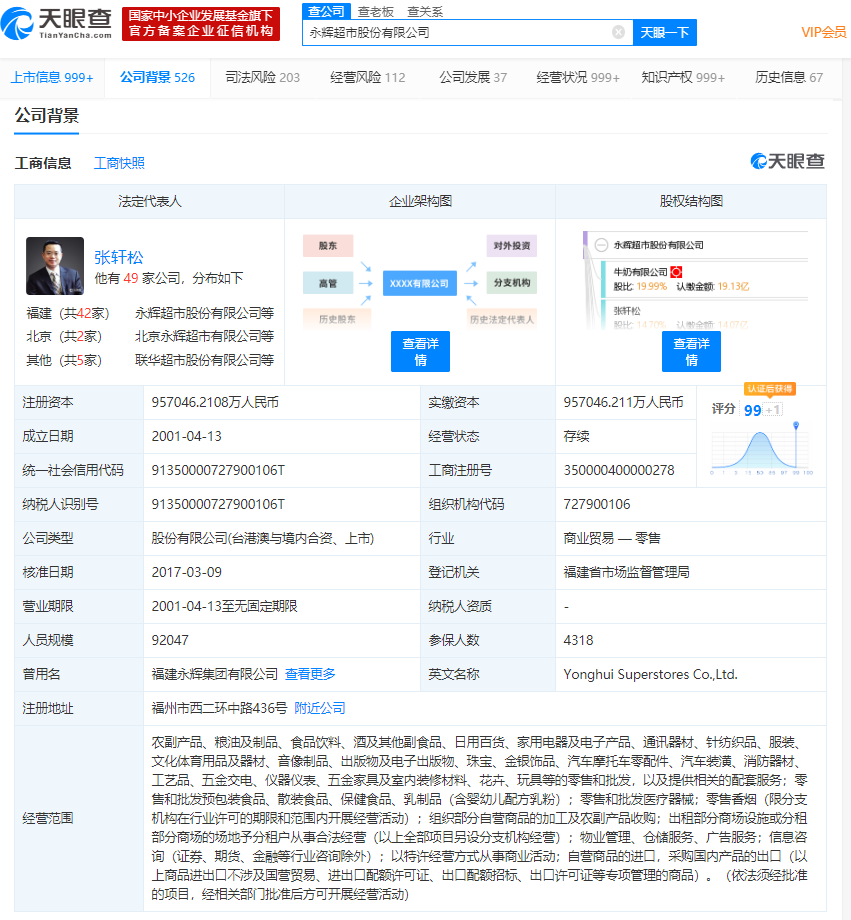This screenshot has height=920, width=851.
Task: Open the 上市信息 999+ tab
Action: pyautogui.click(x=52, y=77)
